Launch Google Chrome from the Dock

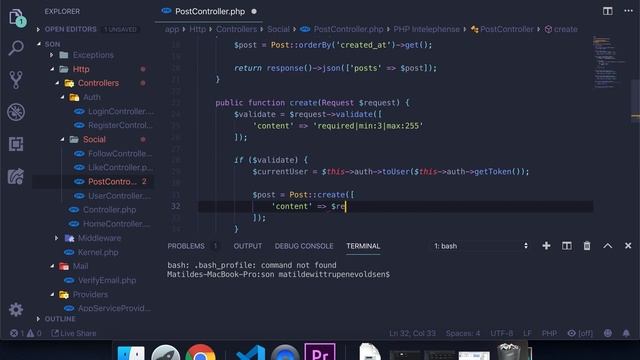pyautogui.click(x=200, y=353)
